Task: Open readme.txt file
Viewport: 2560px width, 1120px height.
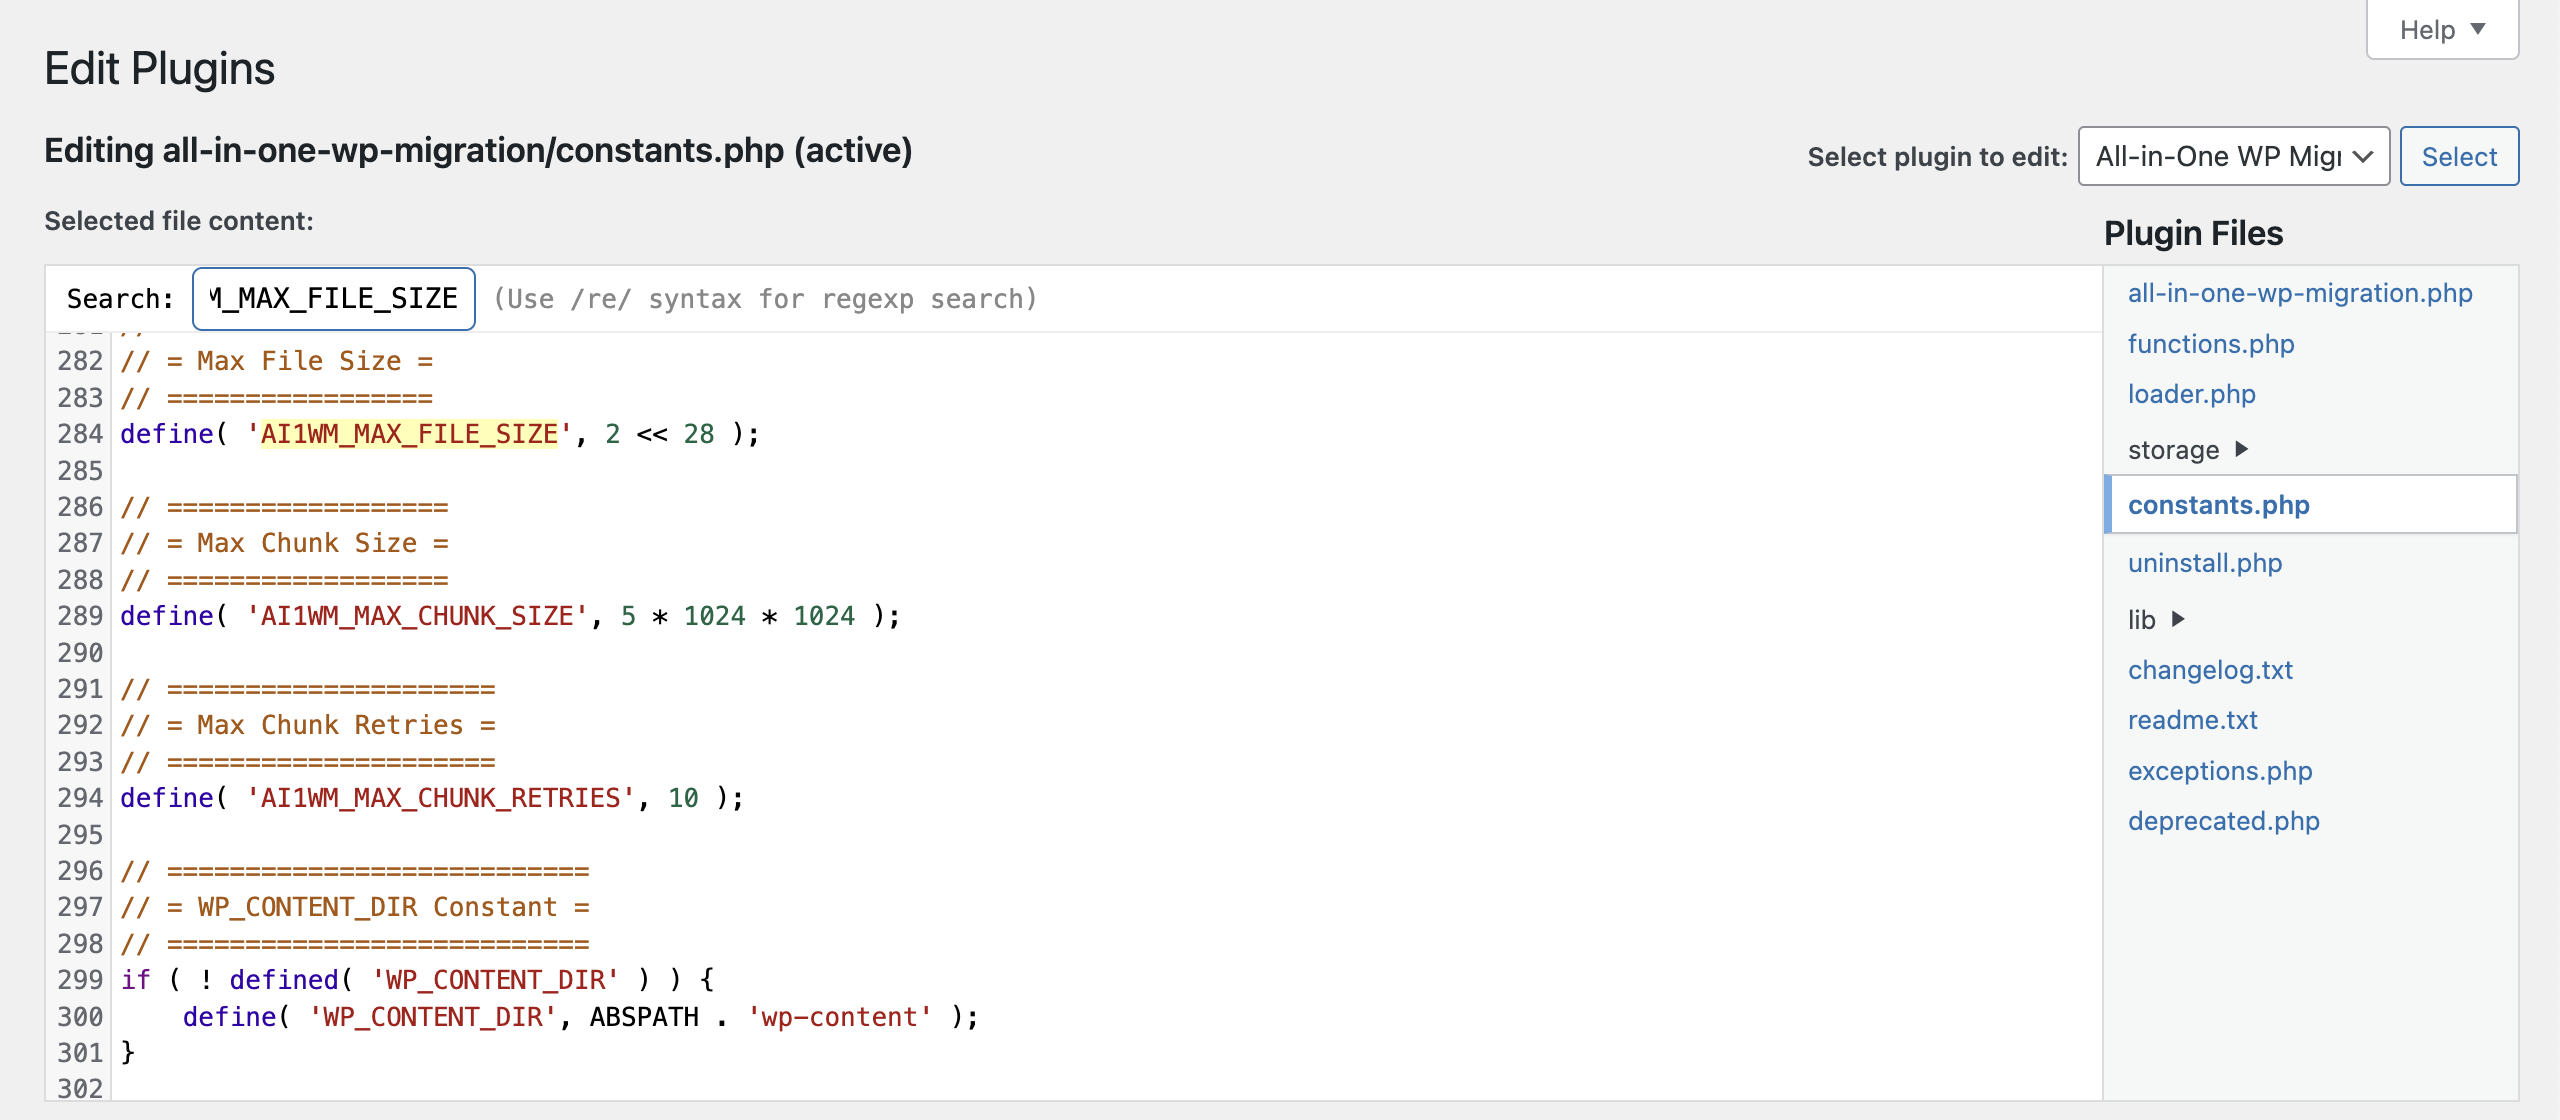Action: [2192, 720]
